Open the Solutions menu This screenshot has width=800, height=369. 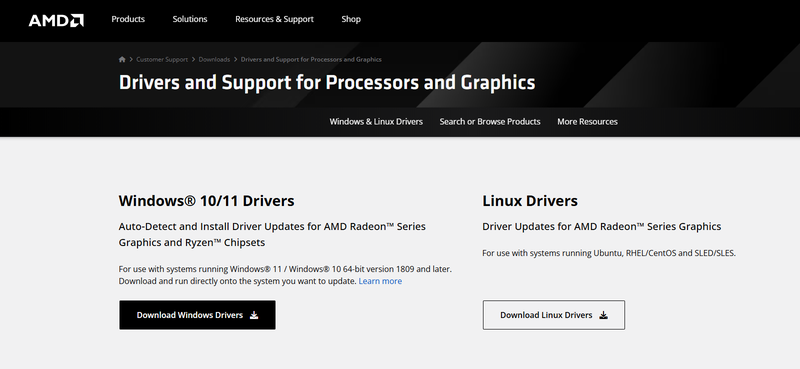190,19
